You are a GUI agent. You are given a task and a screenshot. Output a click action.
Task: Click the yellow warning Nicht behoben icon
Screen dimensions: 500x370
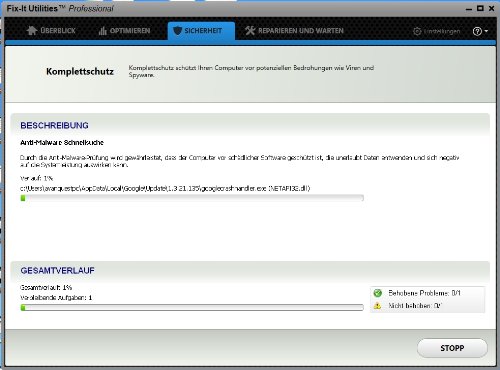pos(377,305)
